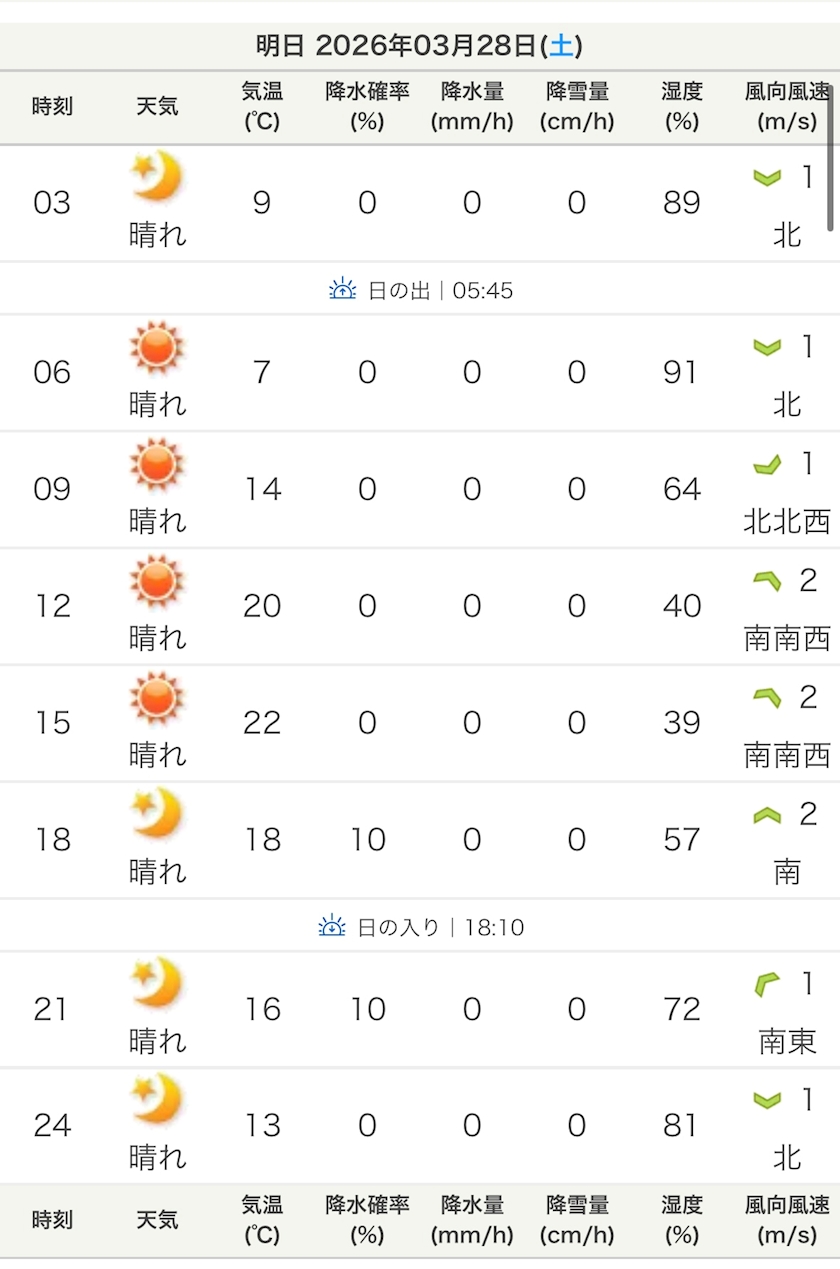Image resolution: width=840 pixels, height=1269 pixels.
Task: Click the wind direction arrow at 09
Action: tap(767, 465)
